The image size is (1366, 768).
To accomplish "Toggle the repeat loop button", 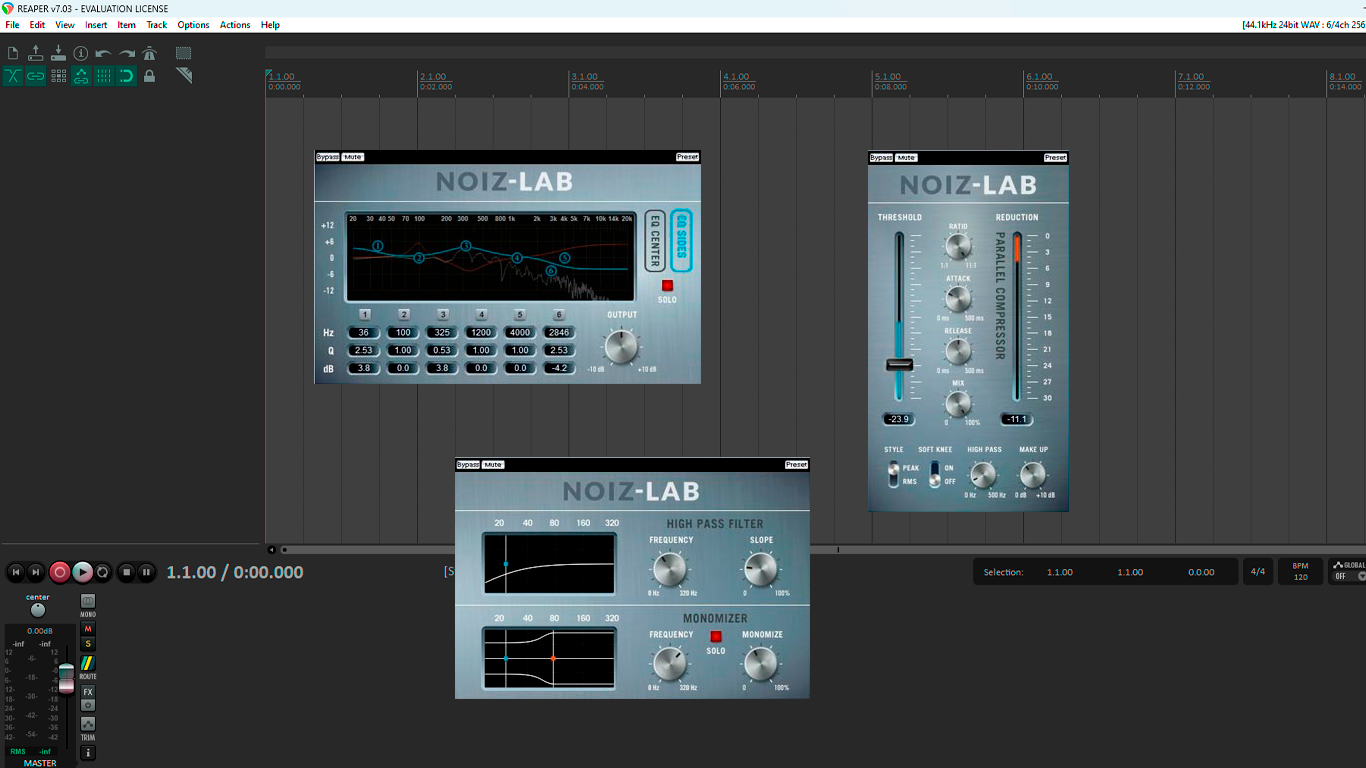I will (103, 572).
